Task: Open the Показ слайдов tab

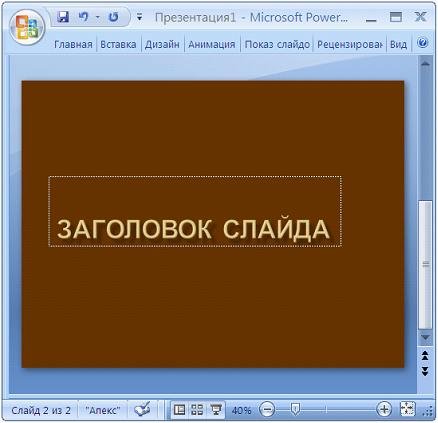Action: click(x=277, y=44)
